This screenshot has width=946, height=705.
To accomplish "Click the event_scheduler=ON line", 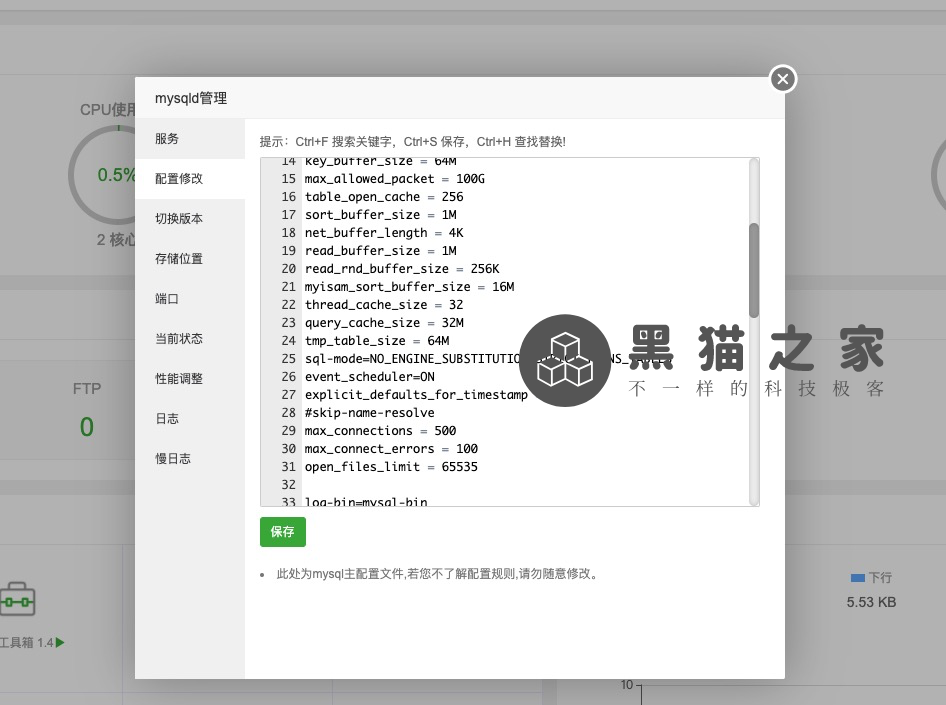I will [369, 377].
